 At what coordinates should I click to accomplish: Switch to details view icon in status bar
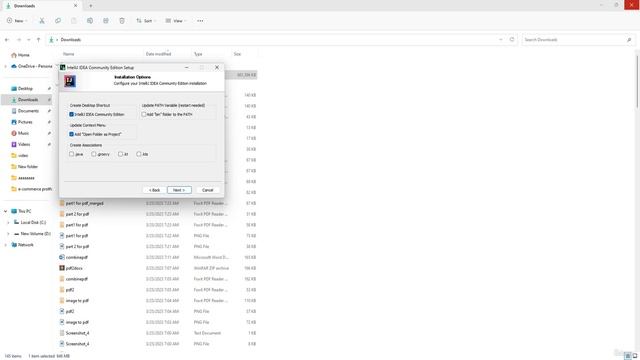point(628,356)
